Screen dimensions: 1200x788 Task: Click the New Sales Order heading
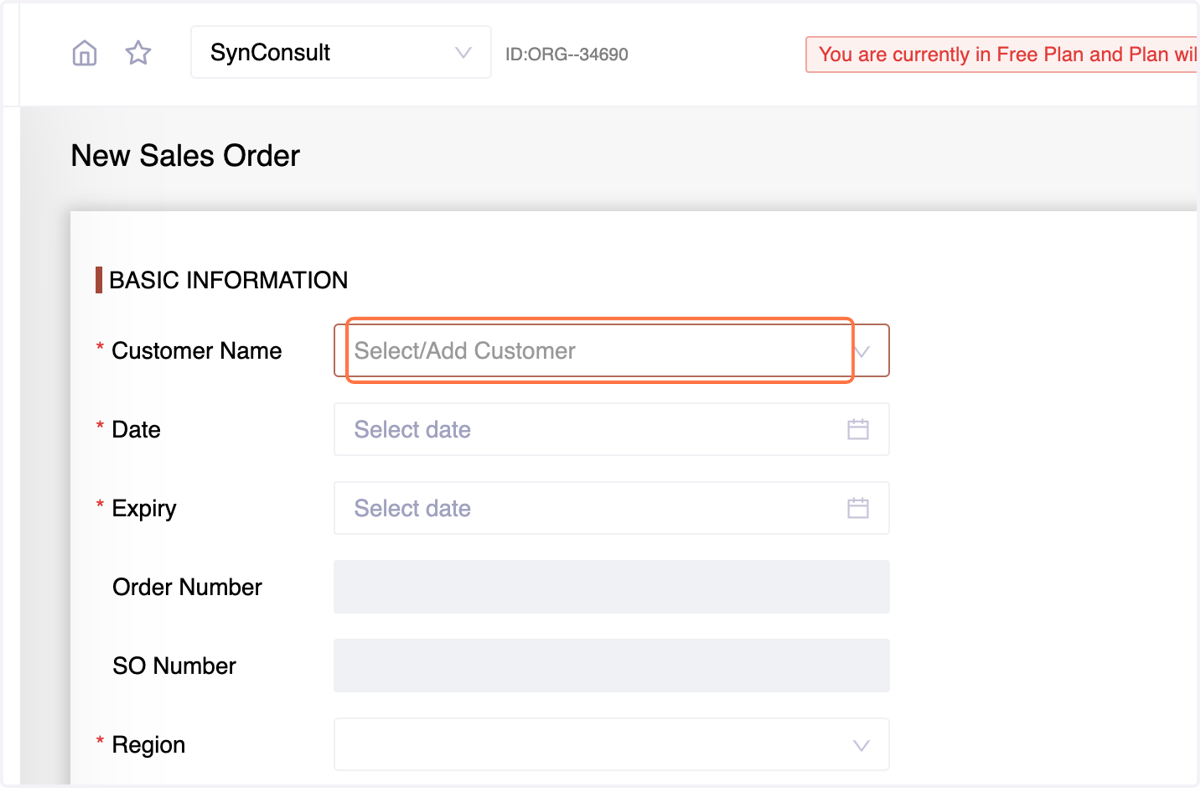pos(185,156)
